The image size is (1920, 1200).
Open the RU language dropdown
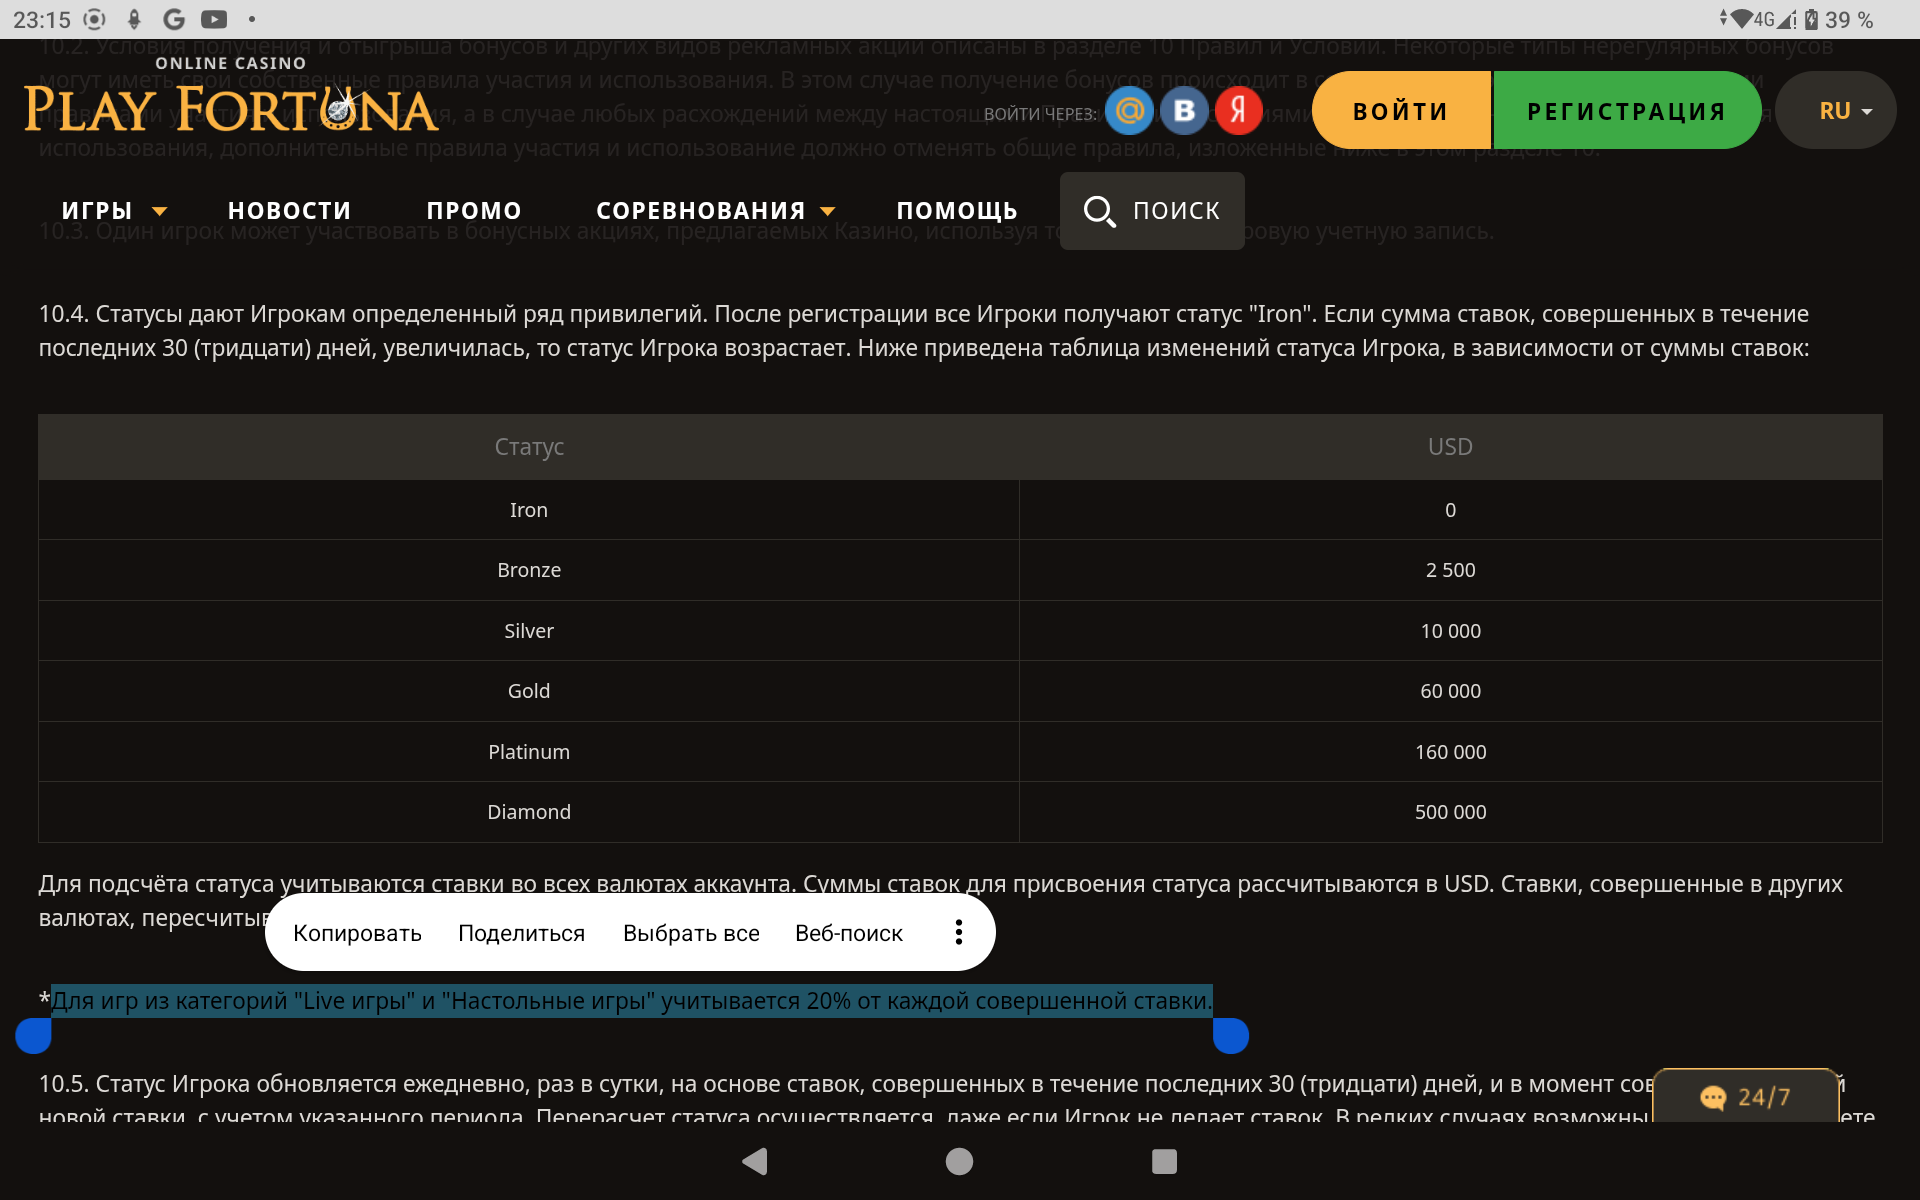pos(1835,110)
